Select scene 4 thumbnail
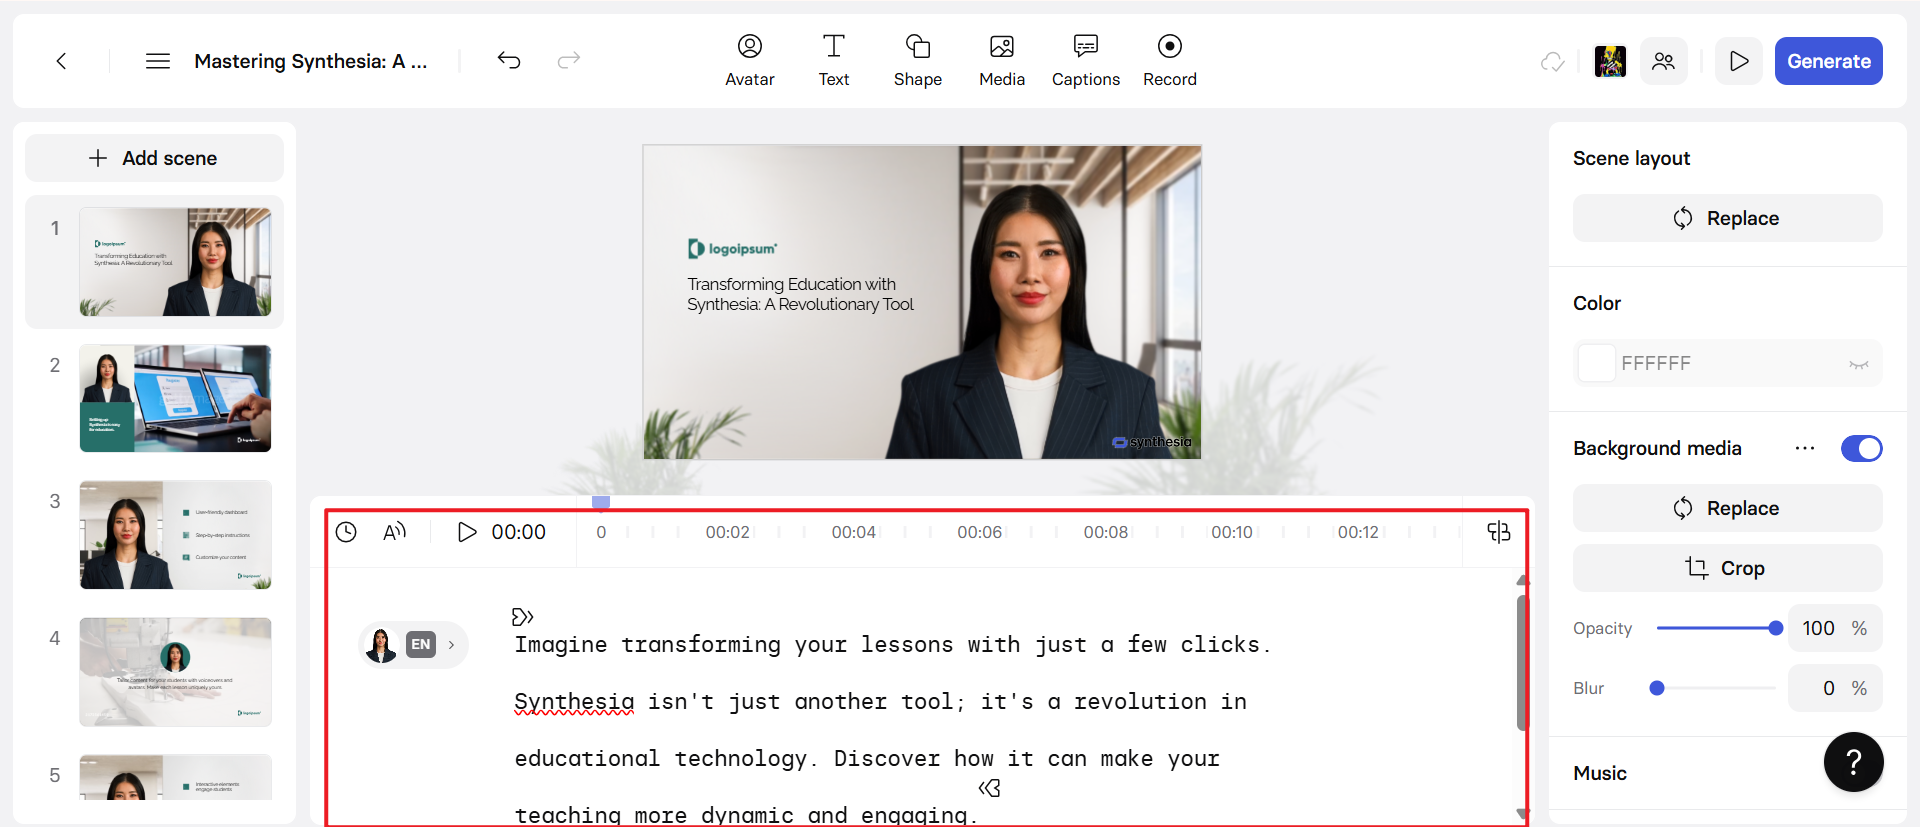 click(175, 672)
